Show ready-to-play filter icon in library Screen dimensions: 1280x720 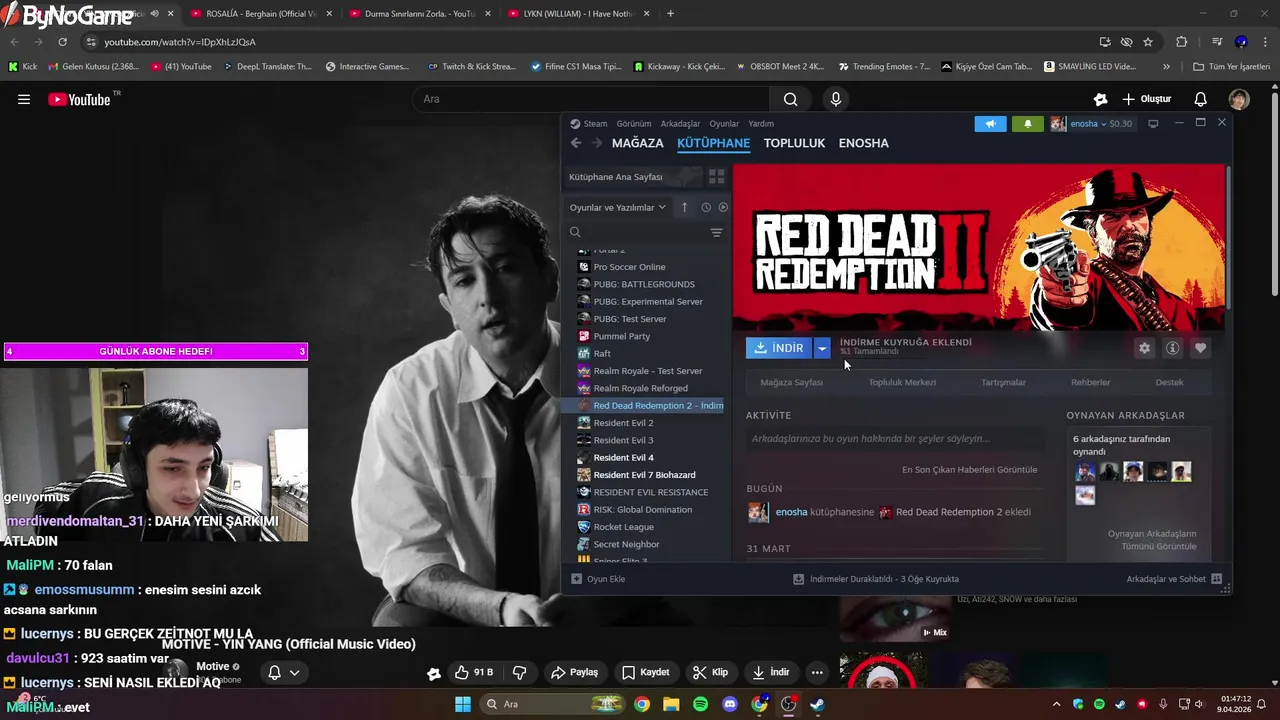click(723, 207)
